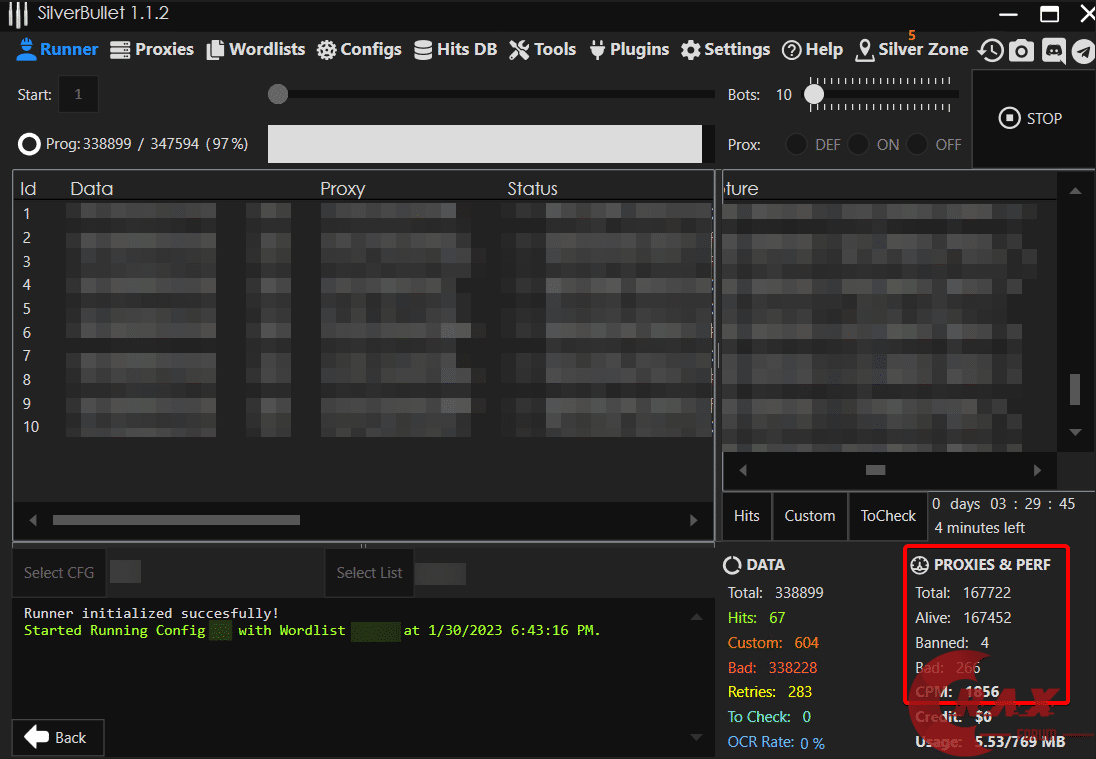Click the Start number input field
1096x759 pixels.
click(x=78, y=95)
